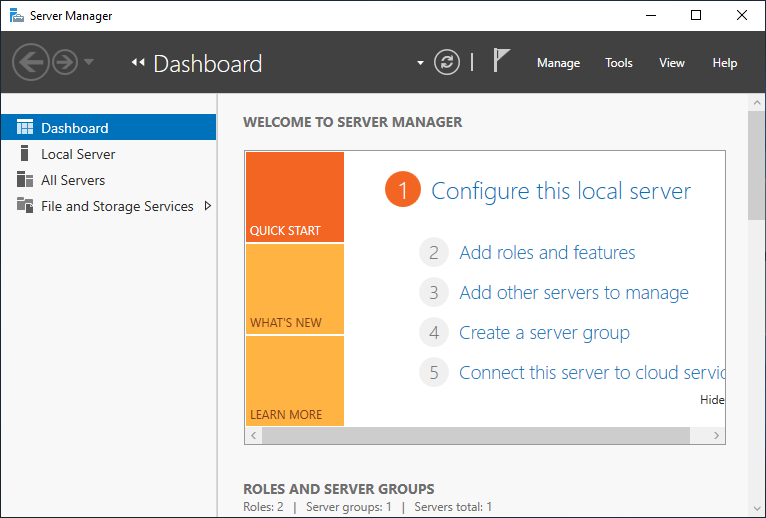
Task: Hide the welcome tile panel
Action: point(712,400)
